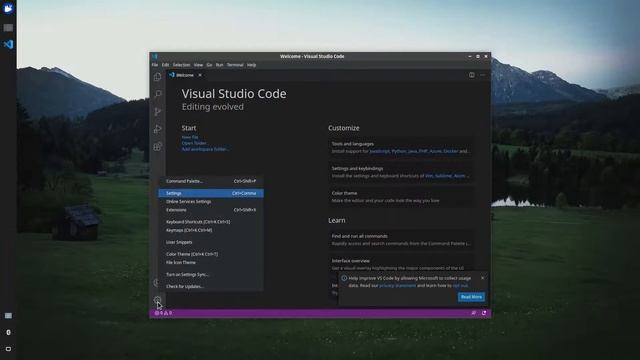The height and width of the screenshot is (360, 640).
Task: Open the Selection menu
Action: click(x=181, y=65)
